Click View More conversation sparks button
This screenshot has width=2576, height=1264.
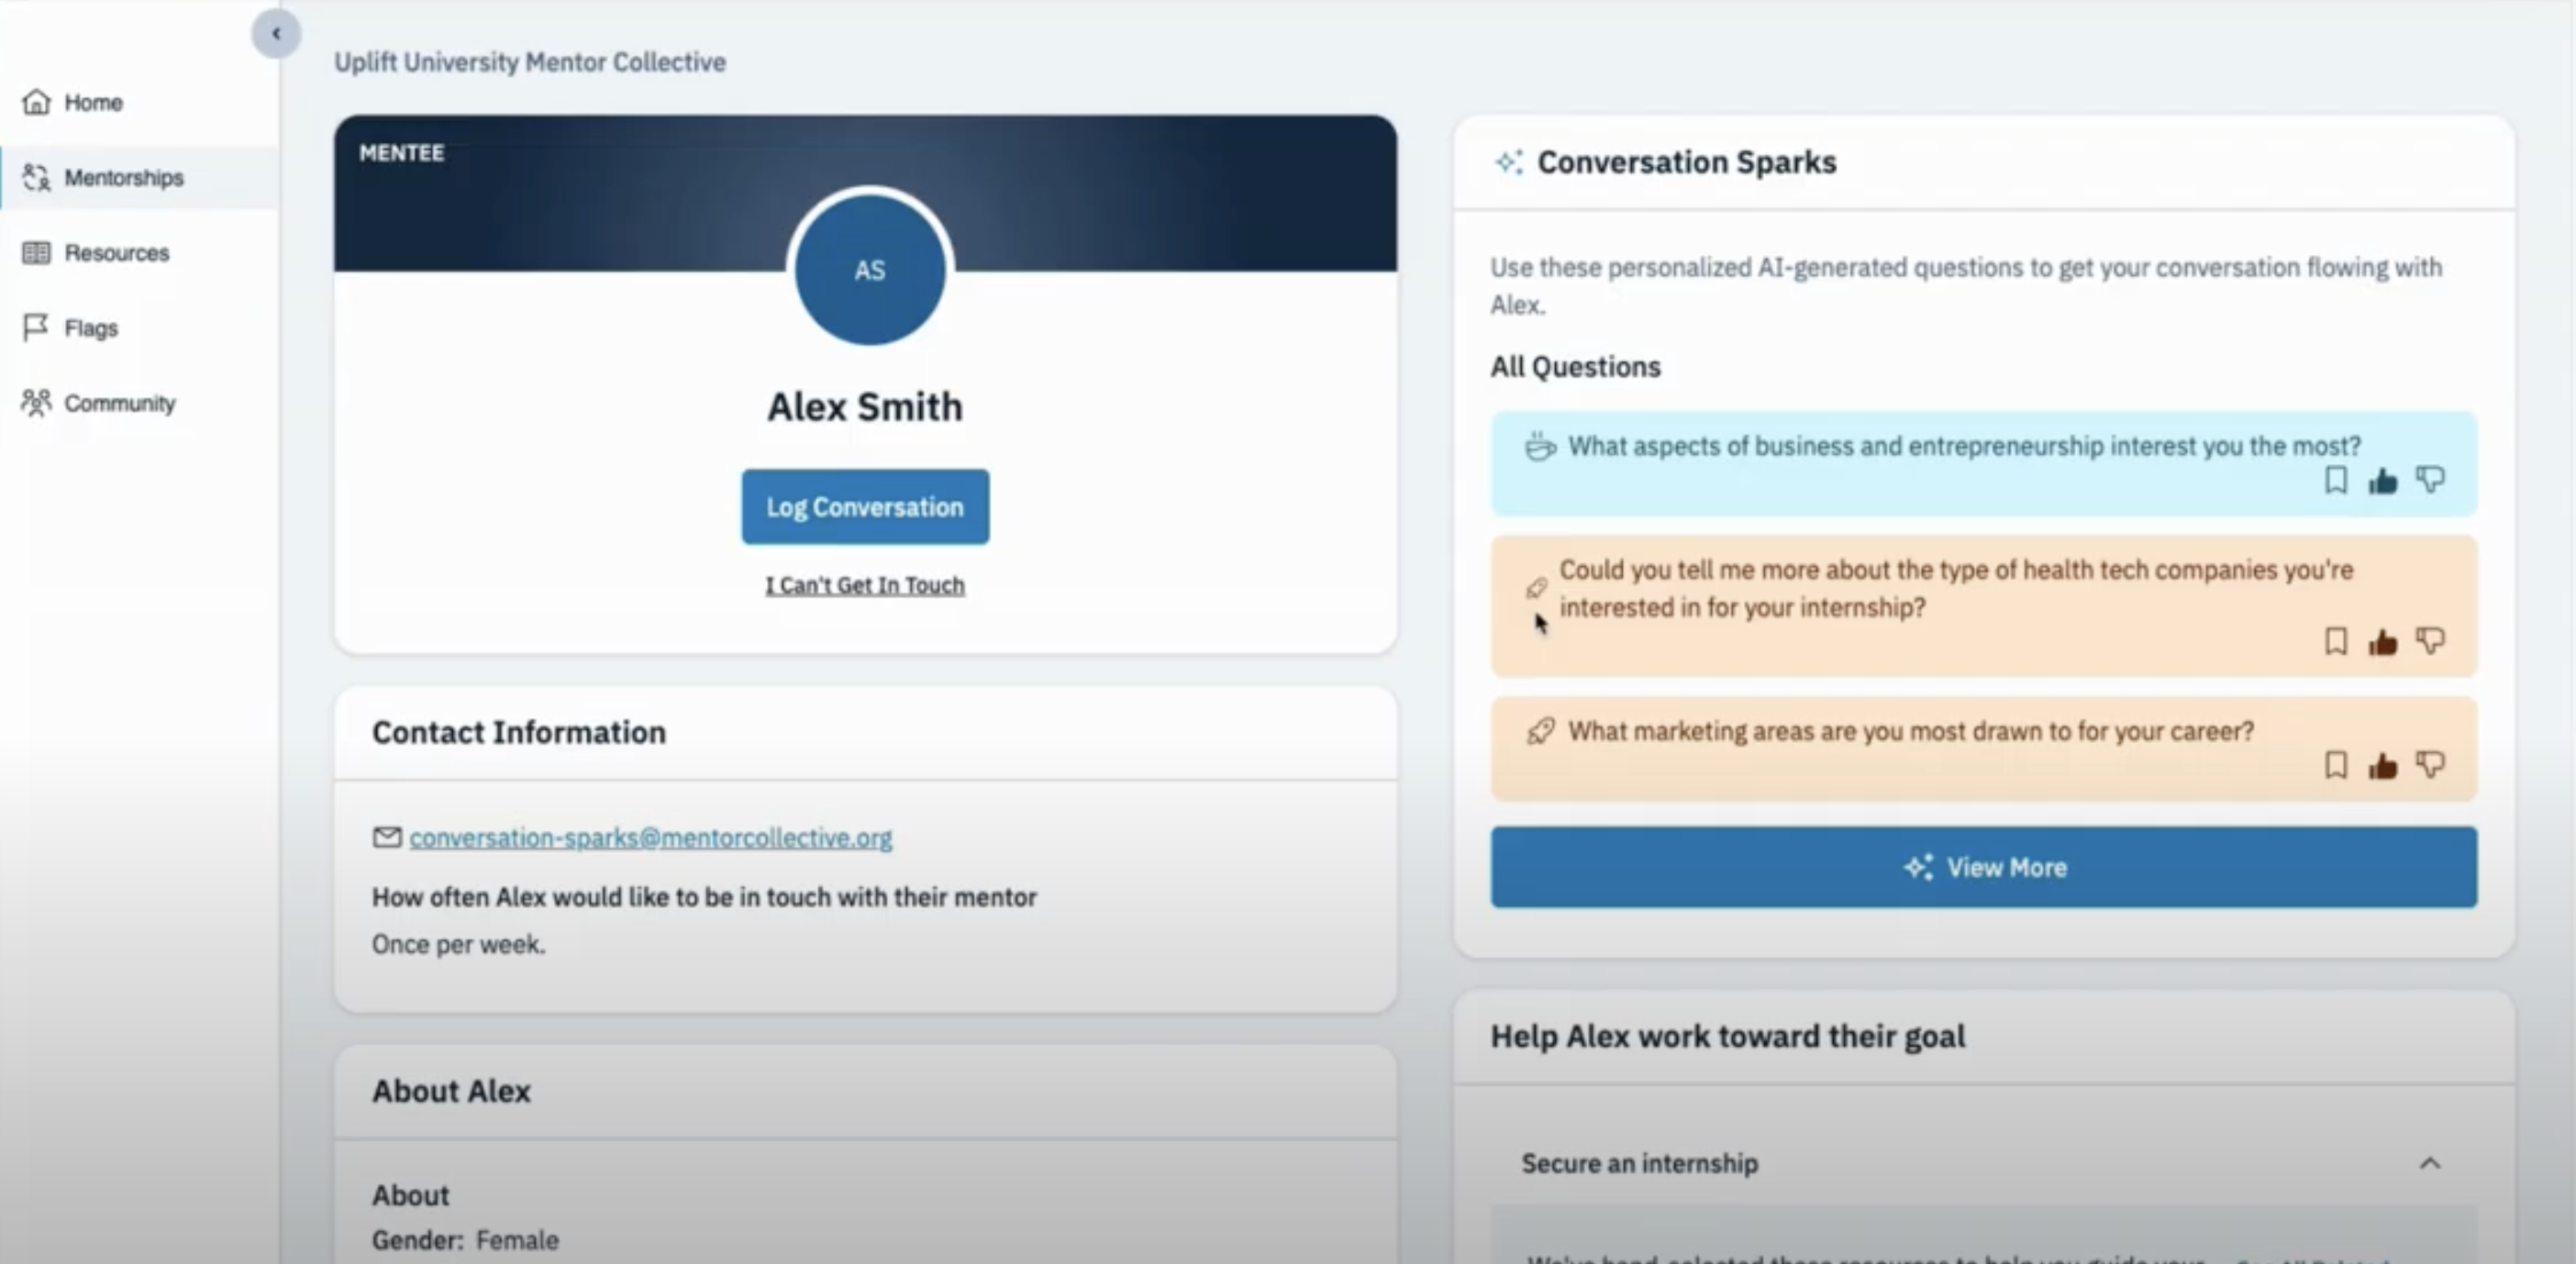point(1984,867)
